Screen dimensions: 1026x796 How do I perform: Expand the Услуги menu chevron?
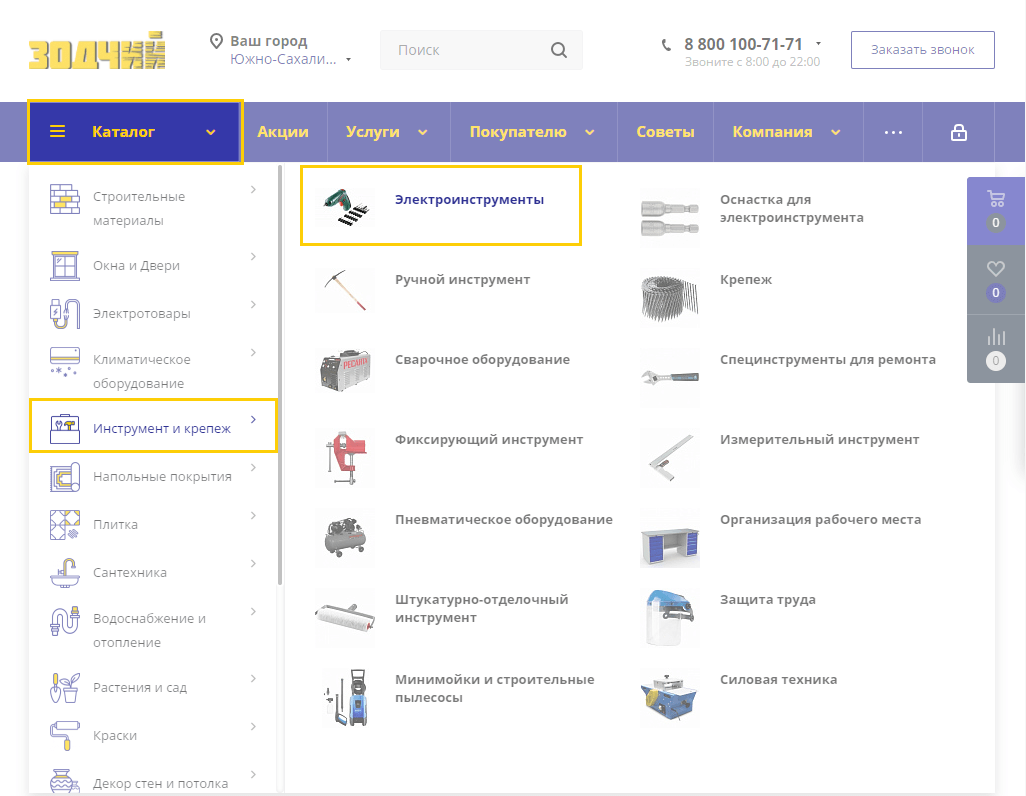pos(422,132)
